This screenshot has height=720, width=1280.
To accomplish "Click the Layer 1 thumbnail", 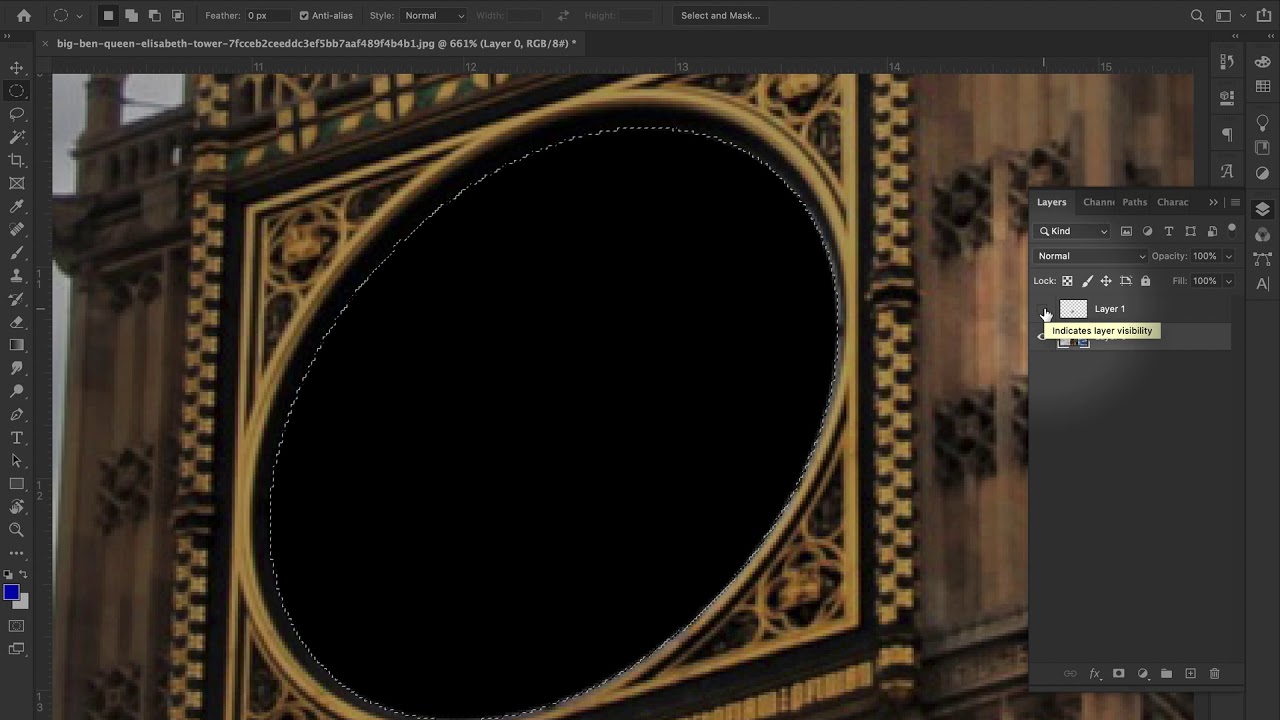I will point(1073,309).
